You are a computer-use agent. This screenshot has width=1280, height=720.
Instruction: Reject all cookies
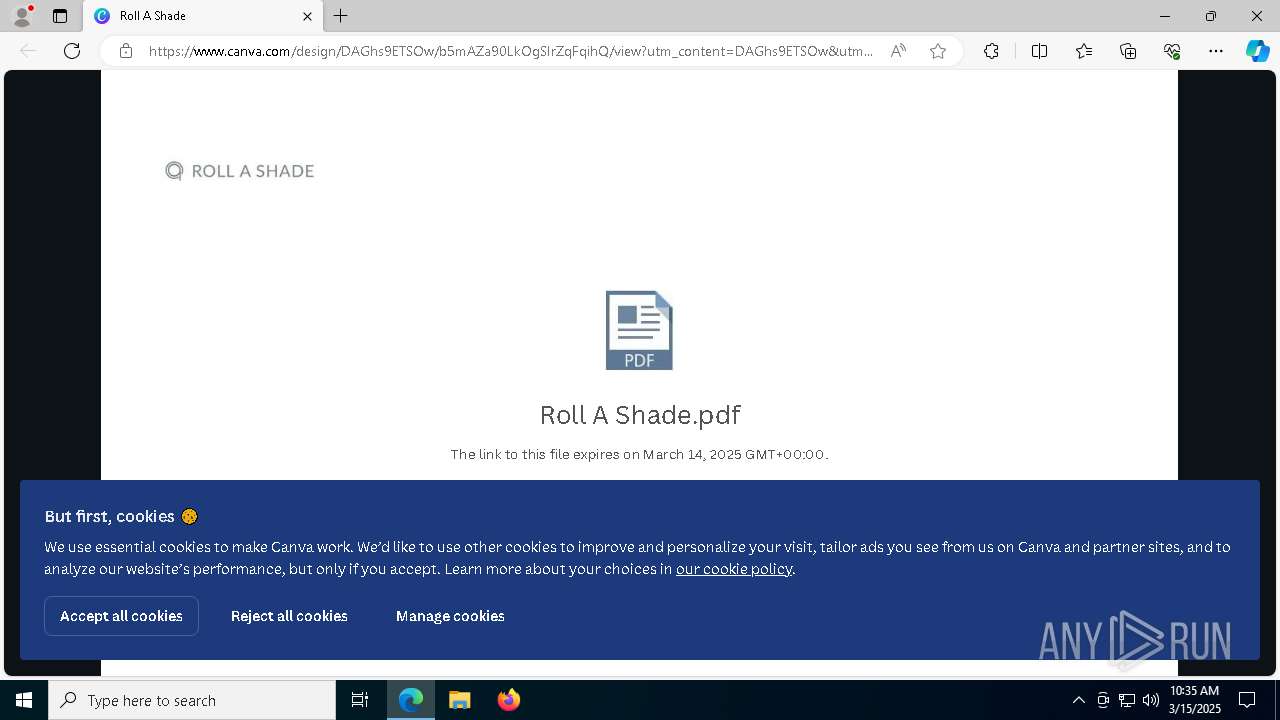289,616
